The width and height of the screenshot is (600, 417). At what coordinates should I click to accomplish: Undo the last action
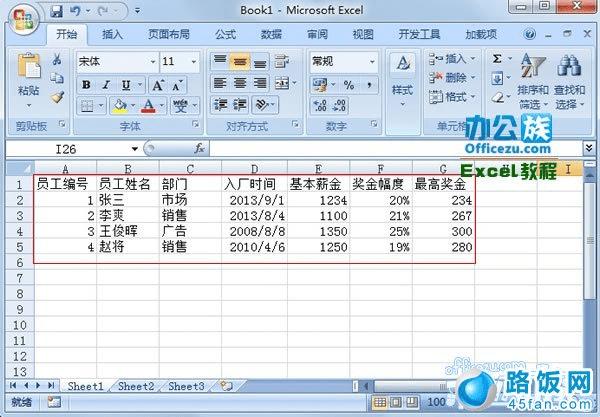pos(75,11)
